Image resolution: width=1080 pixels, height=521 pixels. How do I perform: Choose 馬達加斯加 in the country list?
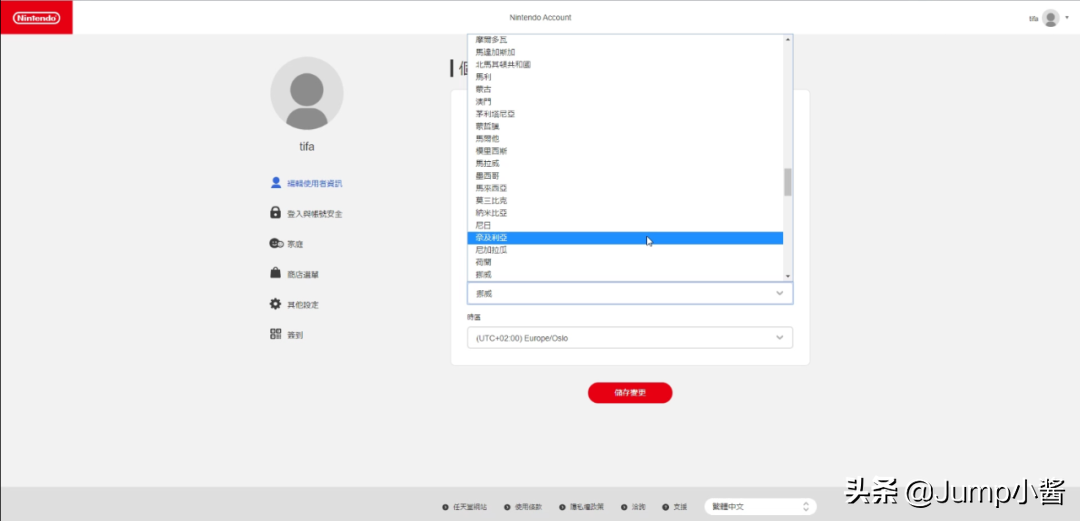625,52
